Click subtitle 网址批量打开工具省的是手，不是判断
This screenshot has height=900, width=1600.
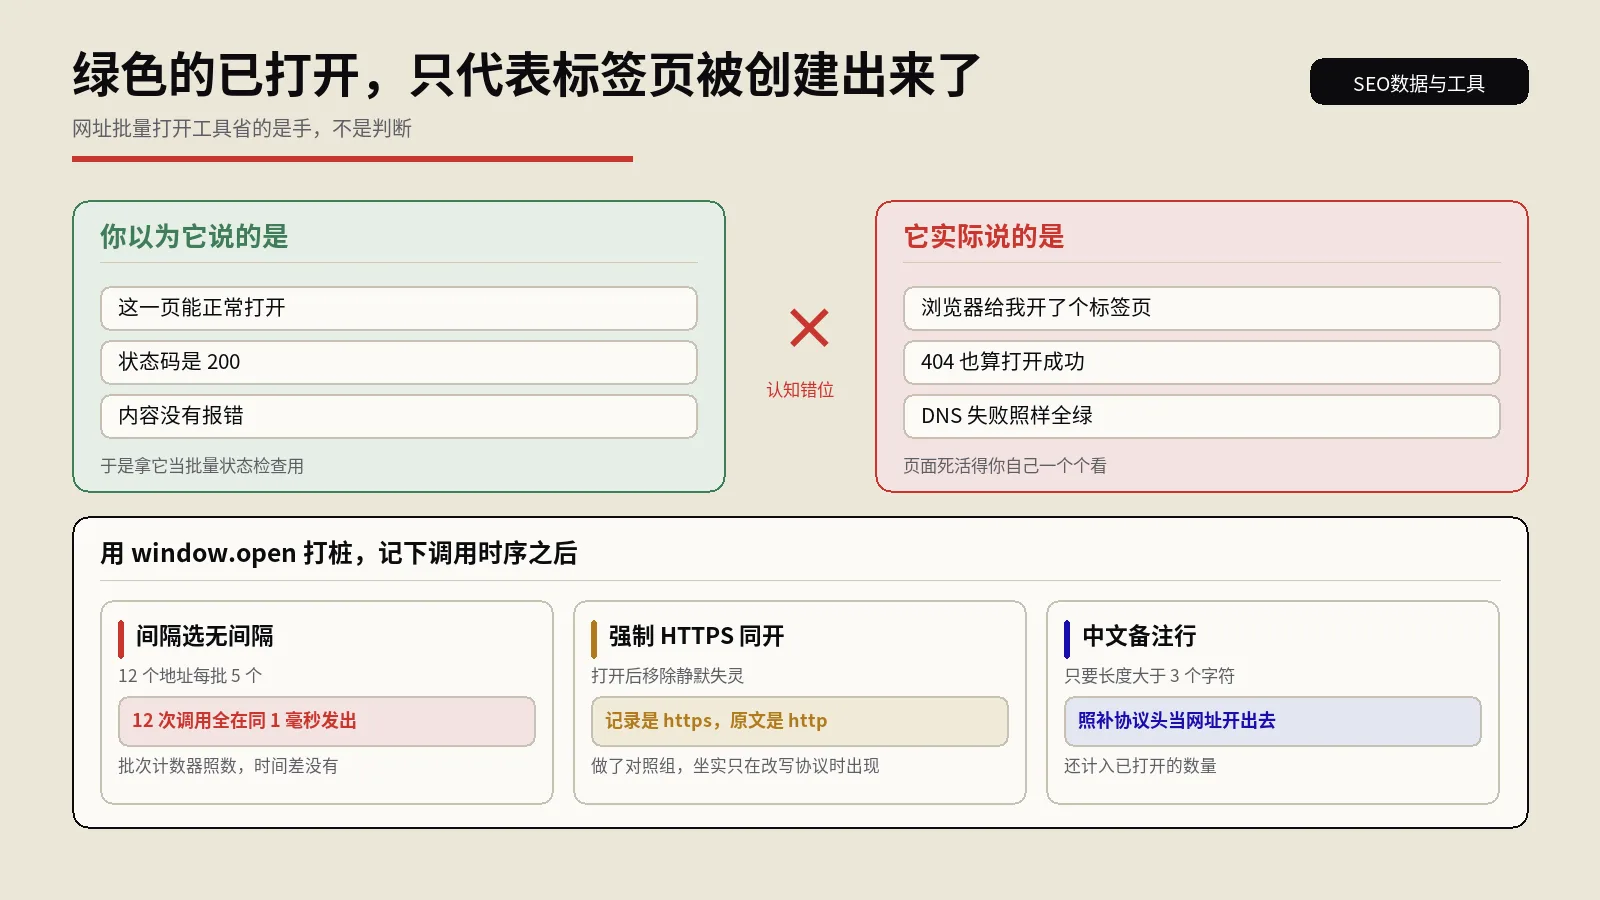coord(242,129)
